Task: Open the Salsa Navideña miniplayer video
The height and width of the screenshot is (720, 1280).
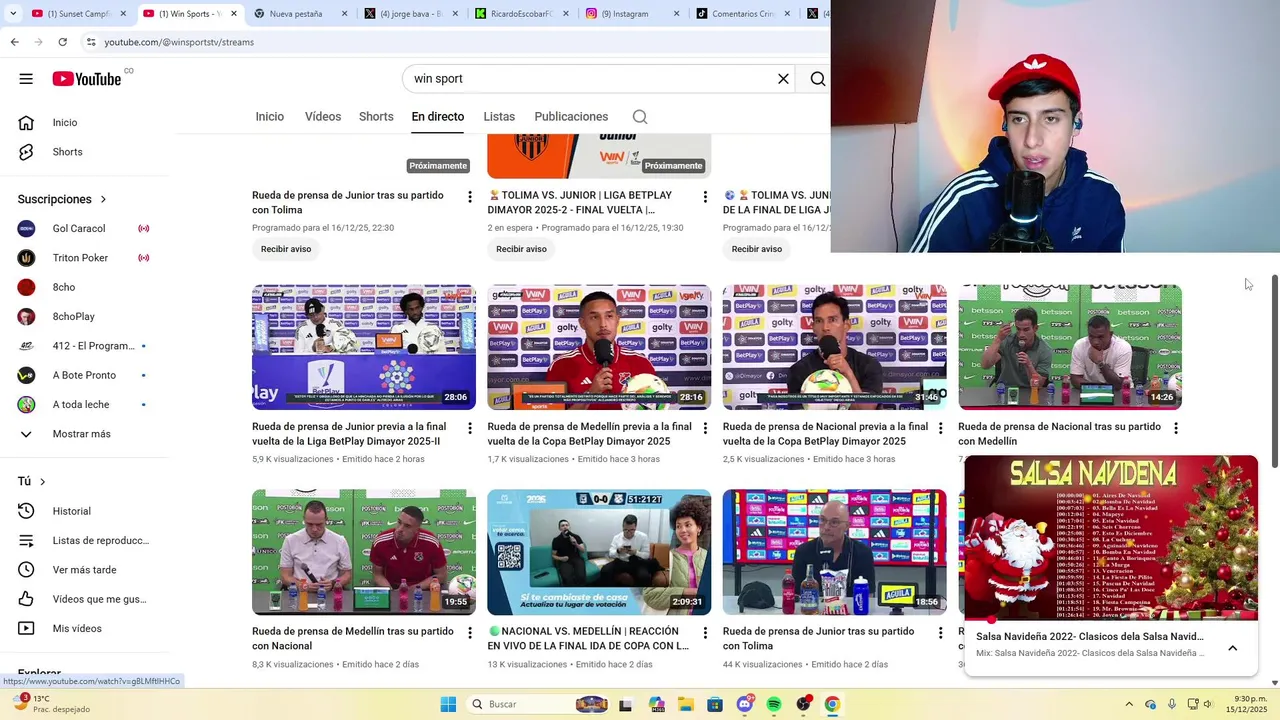Action: coord(1111,538)
